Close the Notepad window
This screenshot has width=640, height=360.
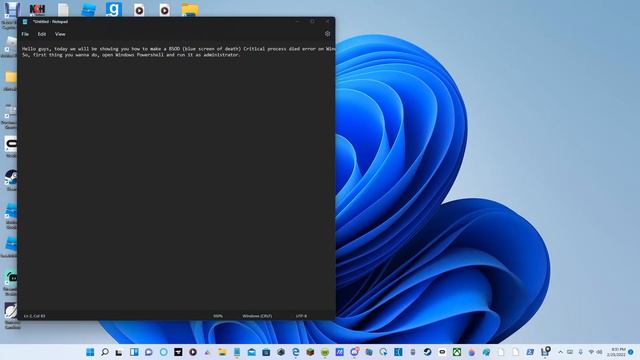click(x=327, y=22)
